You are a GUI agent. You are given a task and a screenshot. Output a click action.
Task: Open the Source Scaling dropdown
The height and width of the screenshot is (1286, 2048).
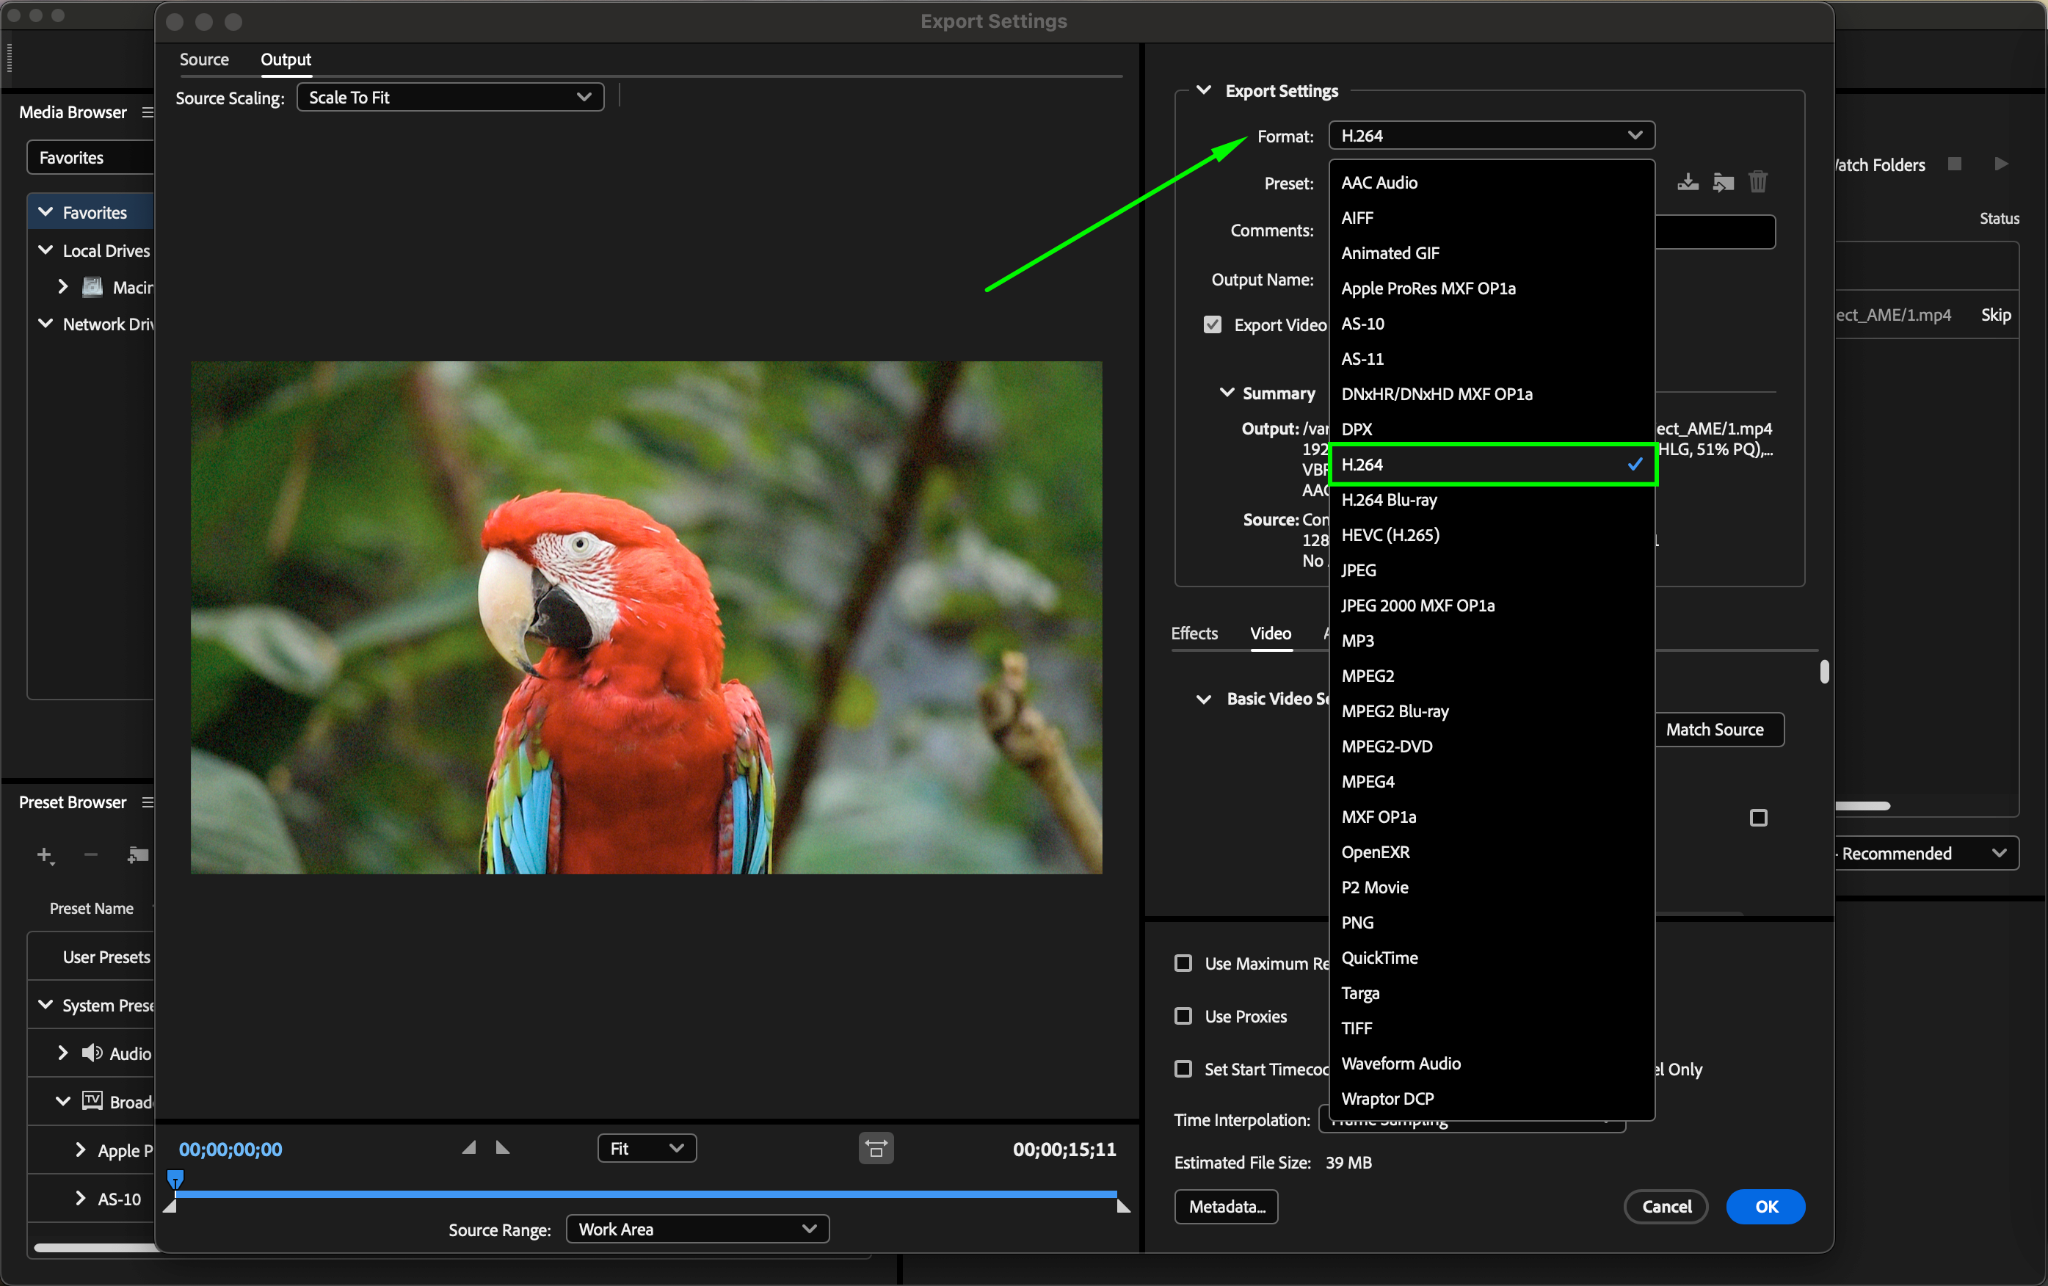(450, 97)
